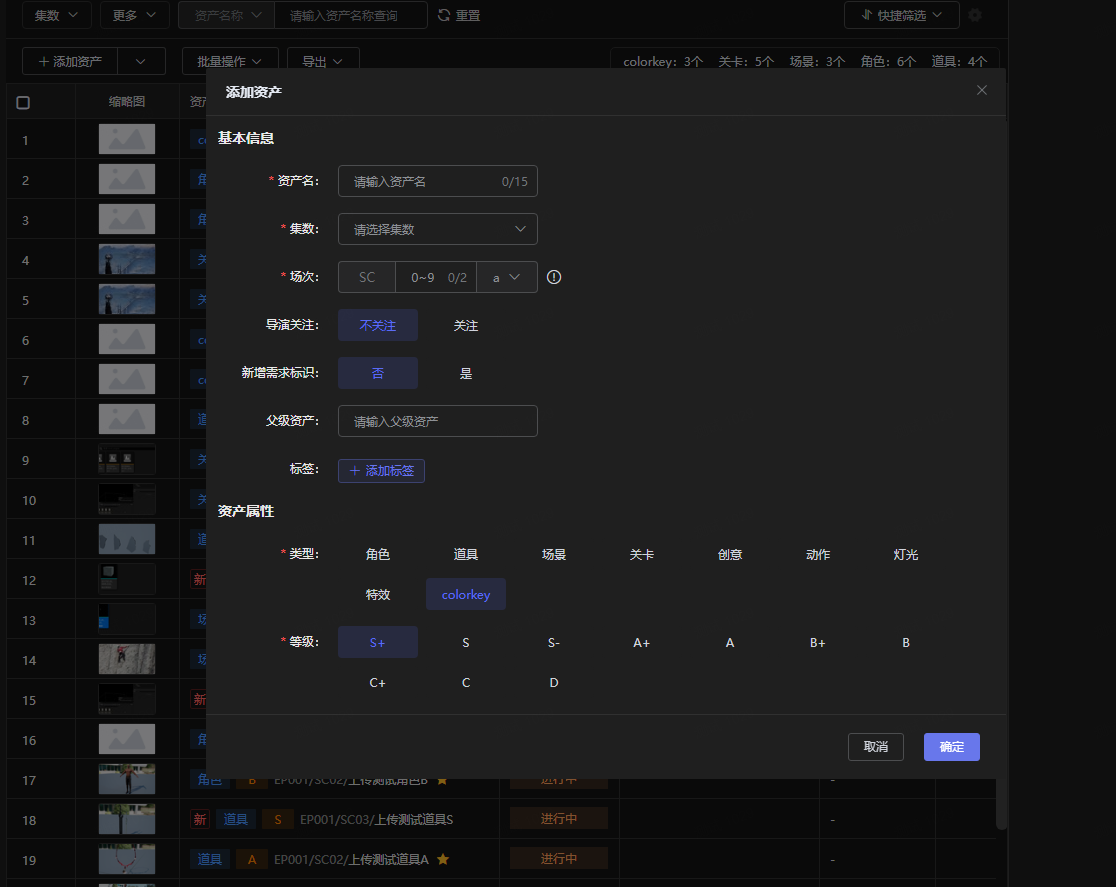Select the 道具 asset type
Image resolution: width=1116 pixels, height=887 pixels.
465,555
